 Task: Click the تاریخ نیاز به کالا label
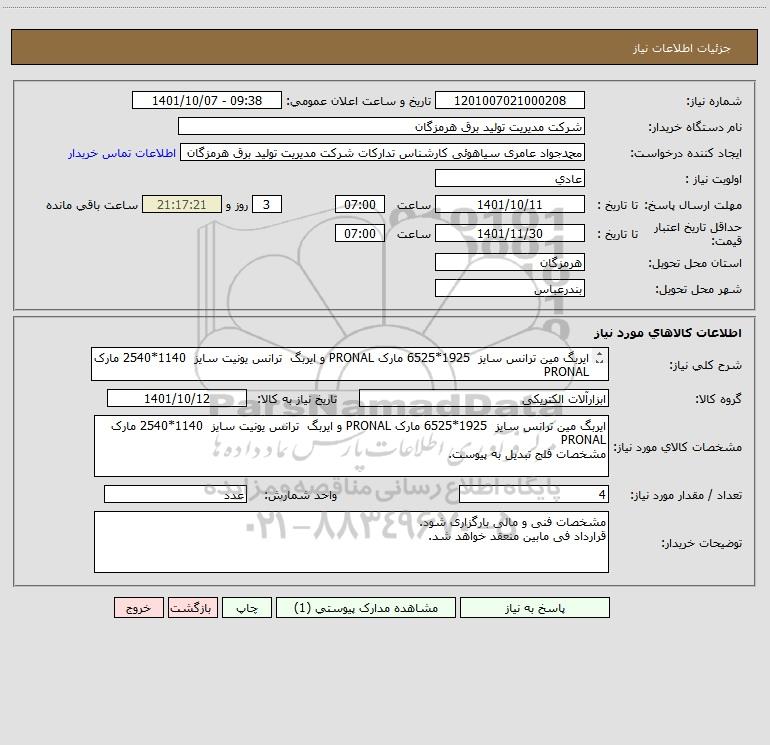coord(297,399)
